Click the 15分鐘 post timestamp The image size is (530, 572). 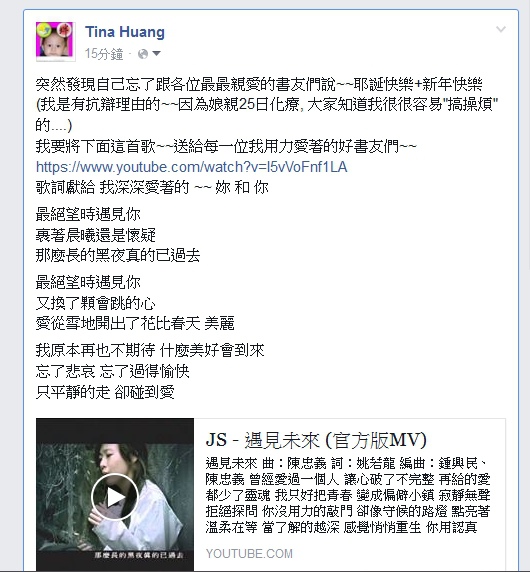point(104,54)
